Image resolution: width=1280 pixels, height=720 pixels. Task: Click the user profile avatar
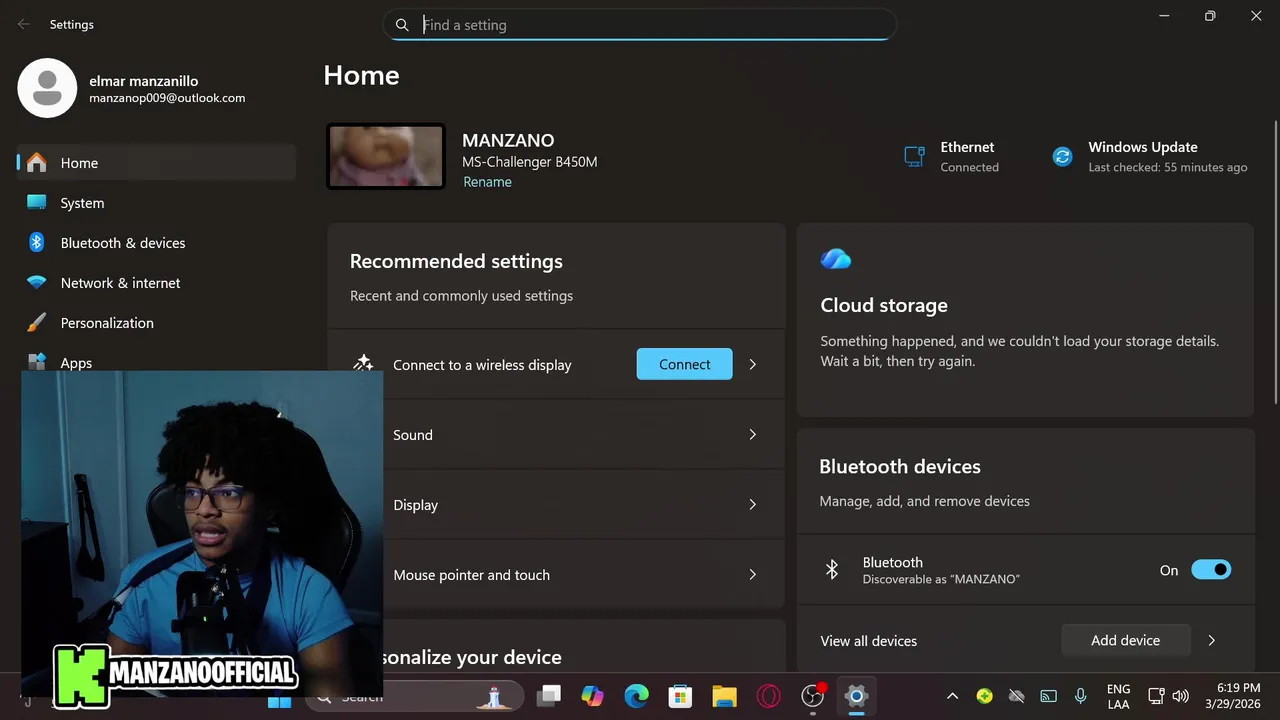[47, 88]
